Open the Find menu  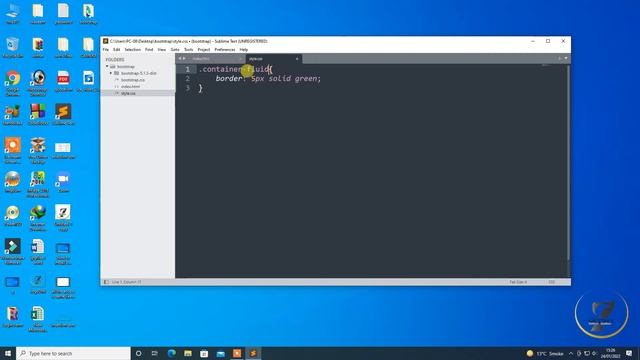(x=149, y=49)
